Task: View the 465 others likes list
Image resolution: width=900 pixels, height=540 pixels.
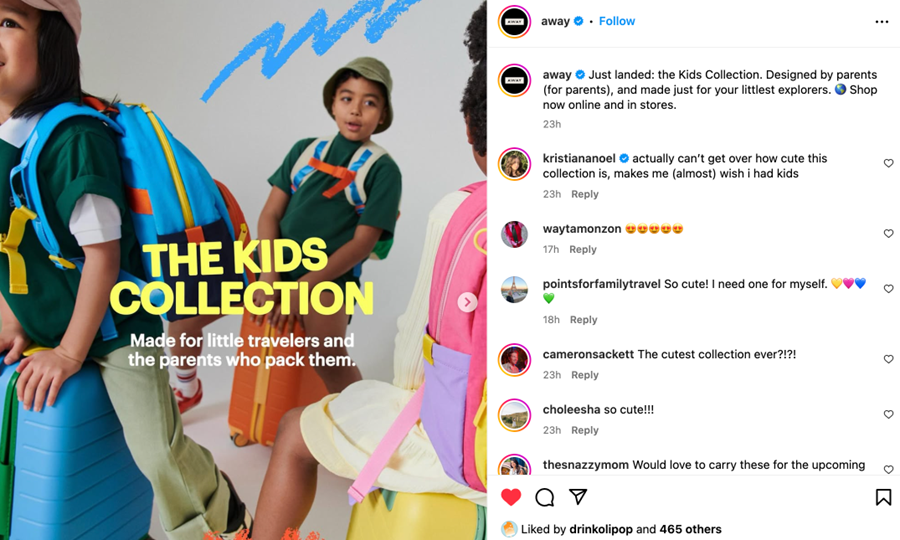Action: pos(690,529)
